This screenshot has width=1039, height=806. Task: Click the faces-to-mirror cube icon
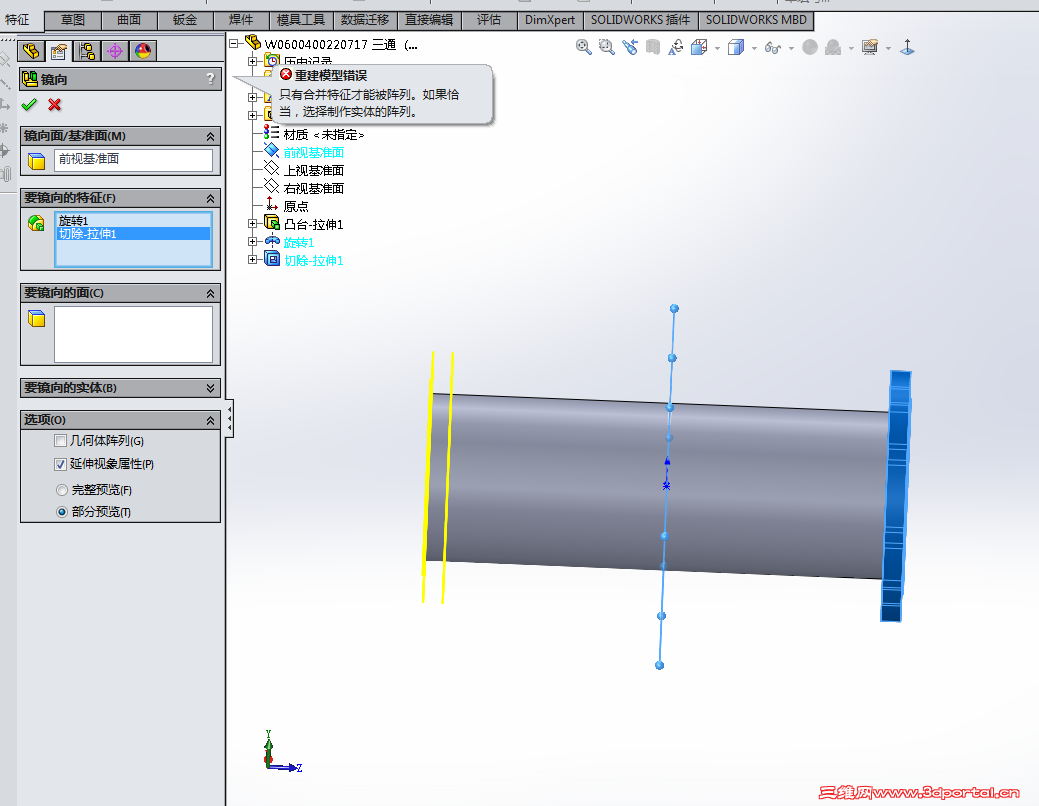36,319
